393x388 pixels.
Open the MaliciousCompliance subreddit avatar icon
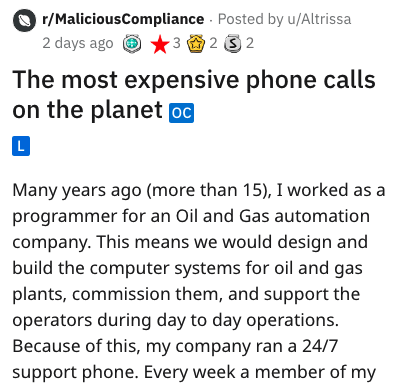point(24,20)
